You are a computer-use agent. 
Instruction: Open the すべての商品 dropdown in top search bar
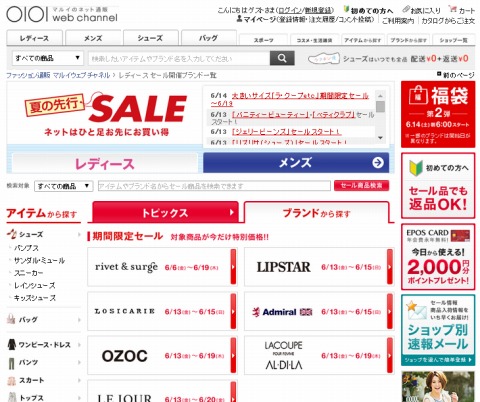click(47, 58)
